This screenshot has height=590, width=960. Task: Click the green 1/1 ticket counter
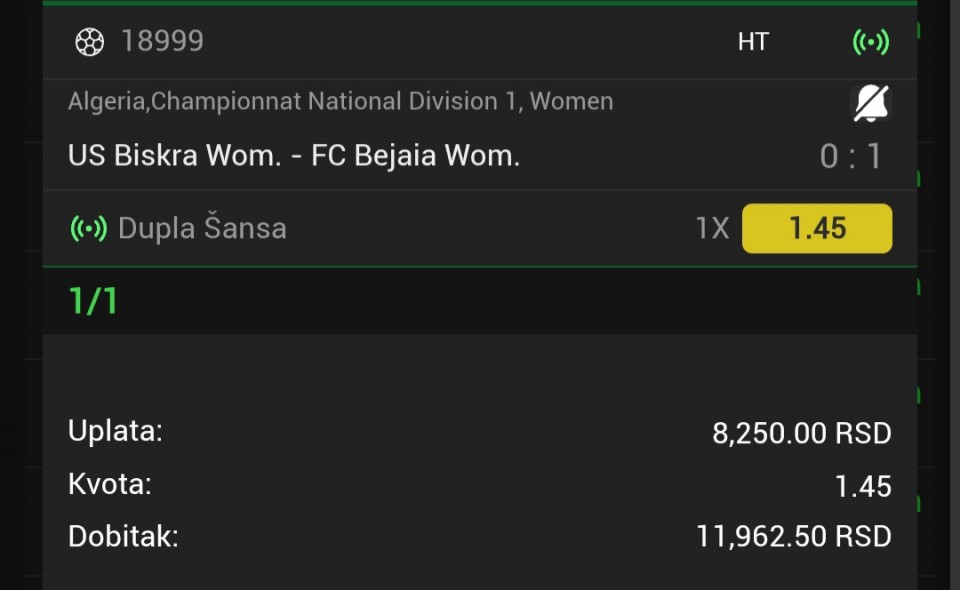point(93,301)
